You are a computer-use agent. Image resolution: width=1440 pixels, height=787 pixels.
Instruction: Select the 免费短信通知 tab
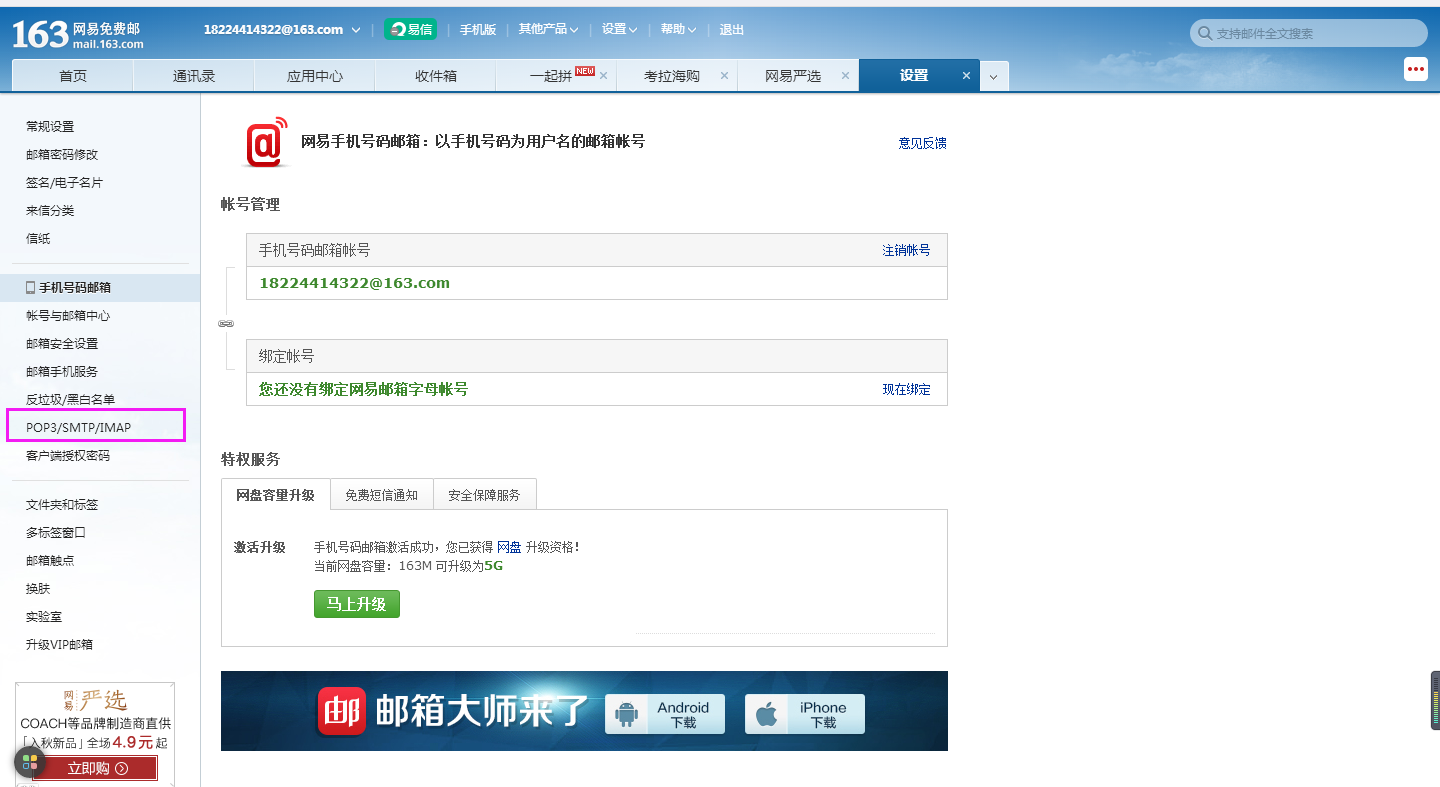point(381,495)
